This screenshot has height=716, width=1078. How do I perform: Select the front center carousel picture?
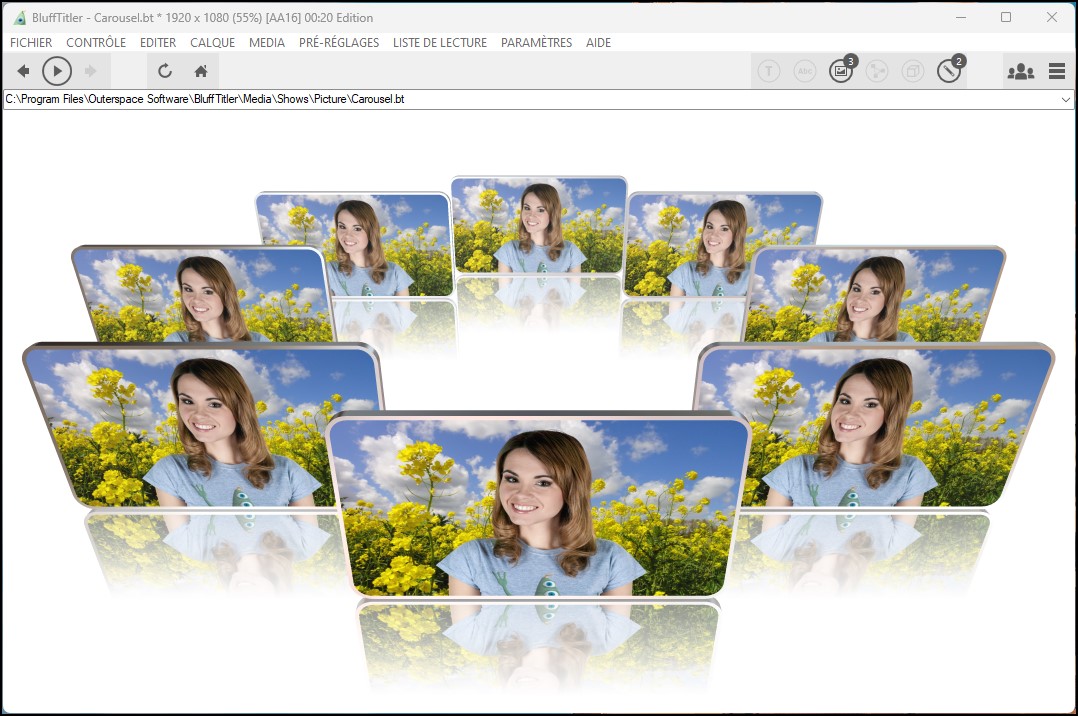(x=538, y=507)
